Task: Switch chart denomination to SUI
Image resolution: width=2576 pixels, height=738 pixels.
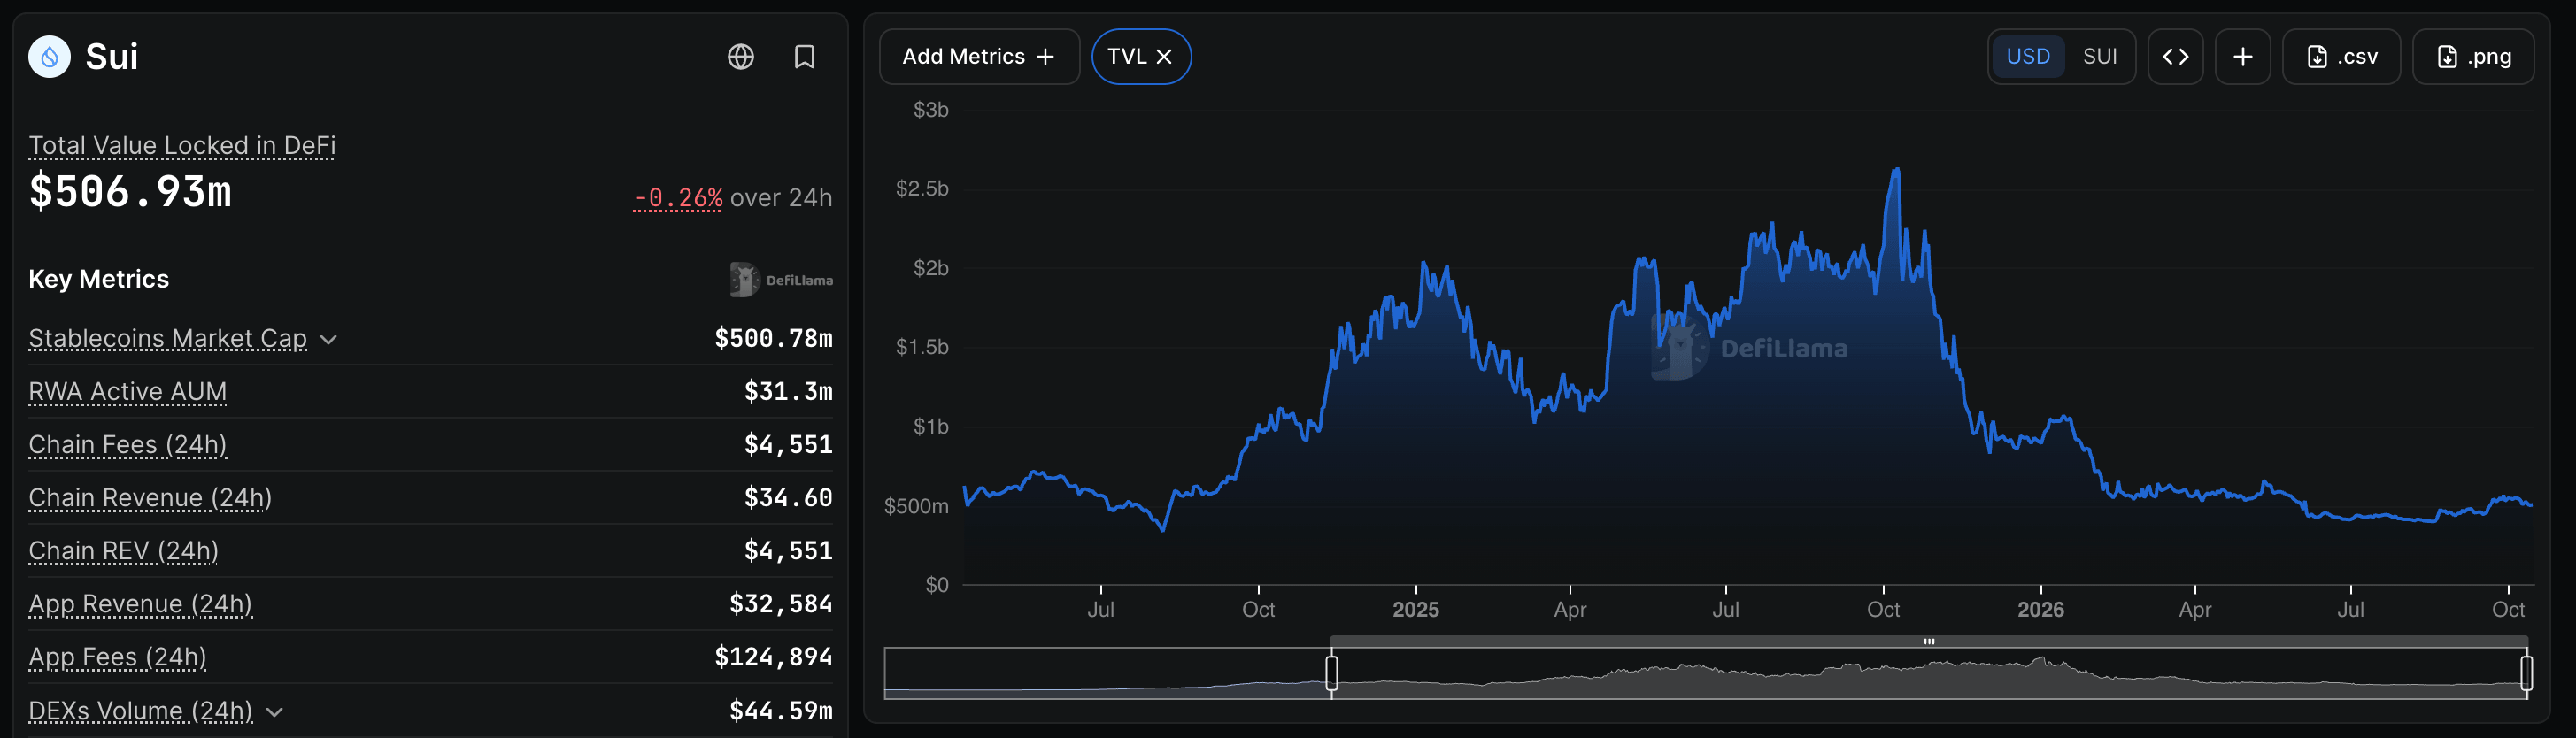Action: 2100,57
